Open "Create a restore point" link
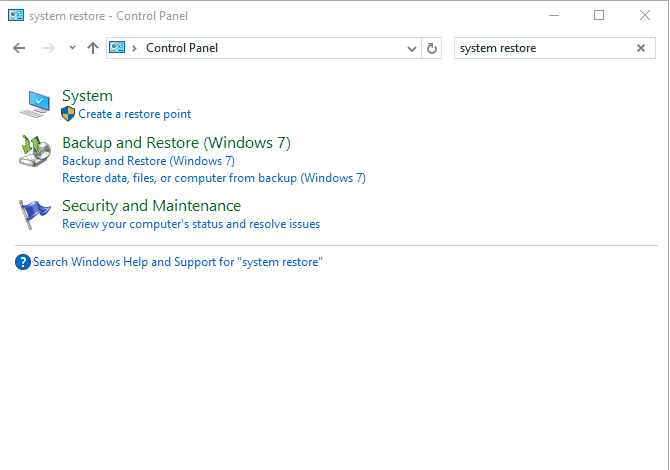Screen dimensions: 670x470 [134, 114]
